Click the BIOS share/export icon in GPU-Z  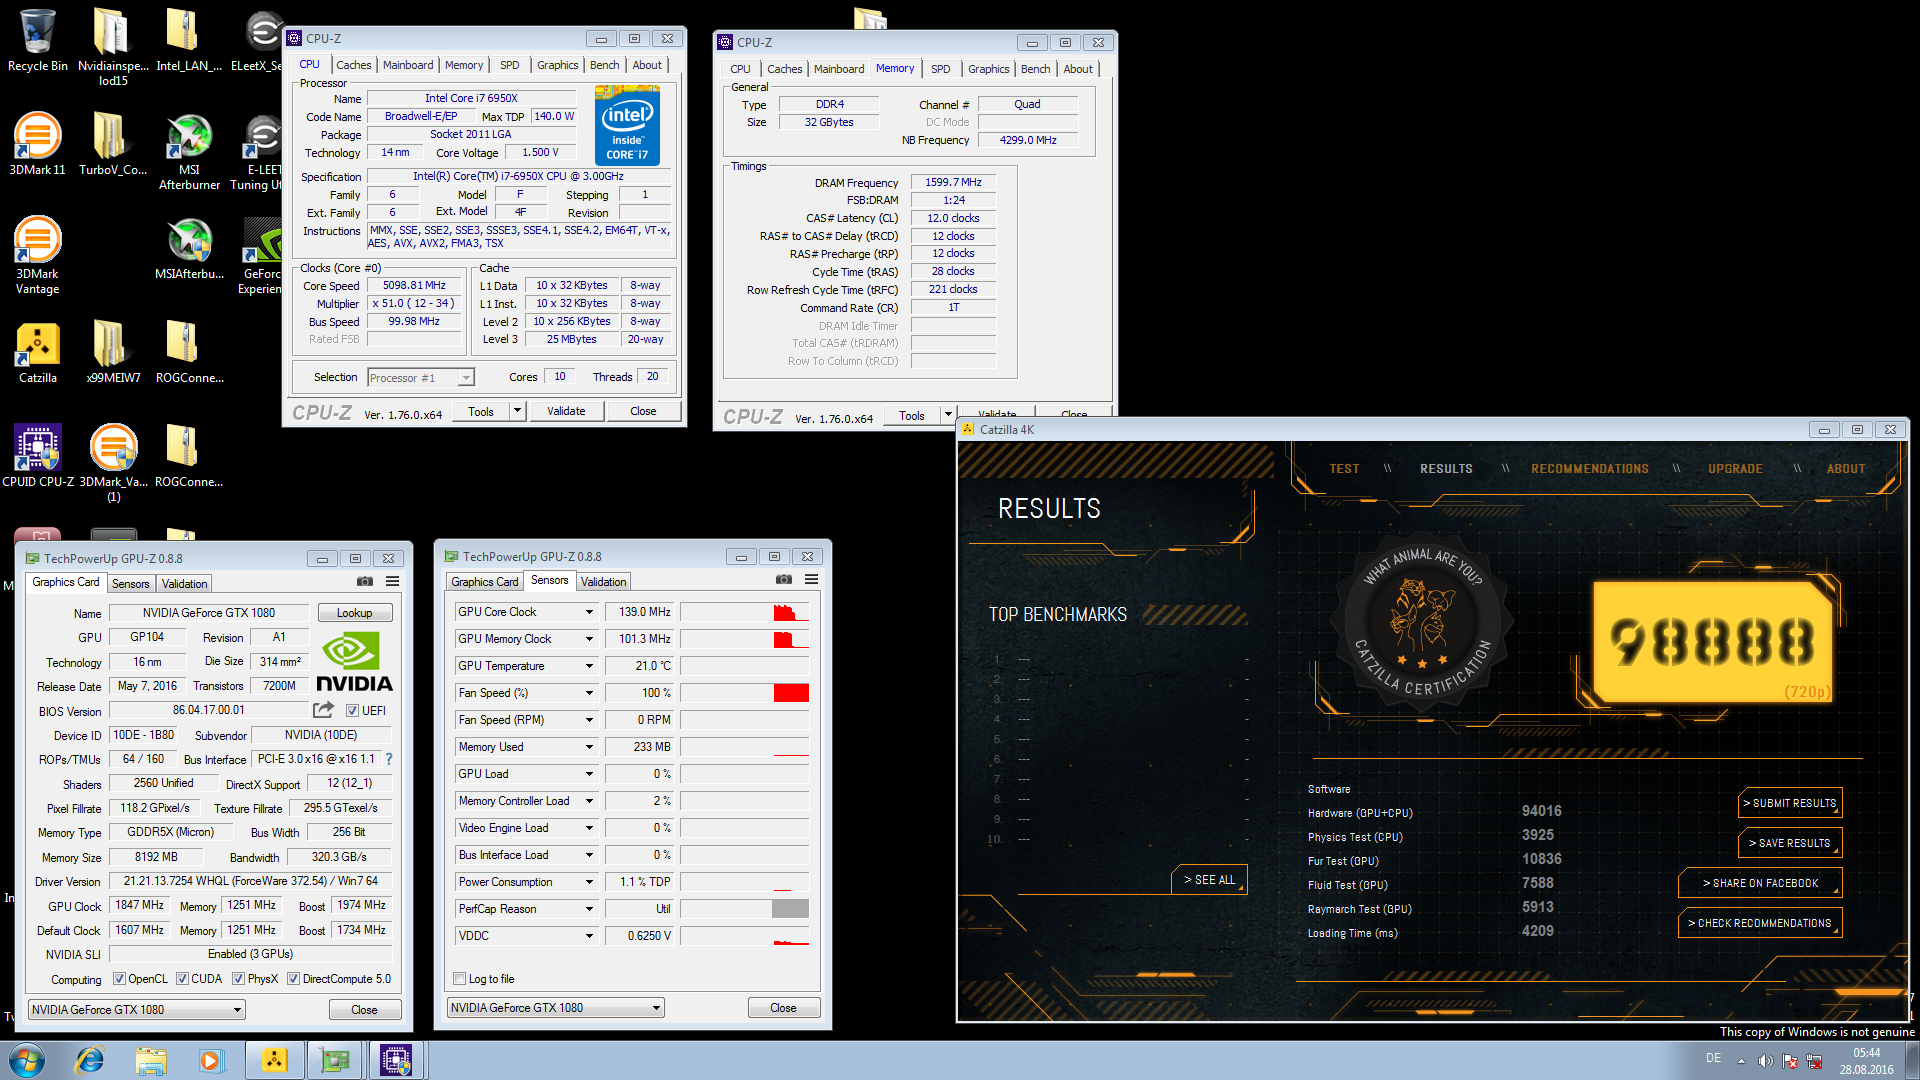pos(323,710)
